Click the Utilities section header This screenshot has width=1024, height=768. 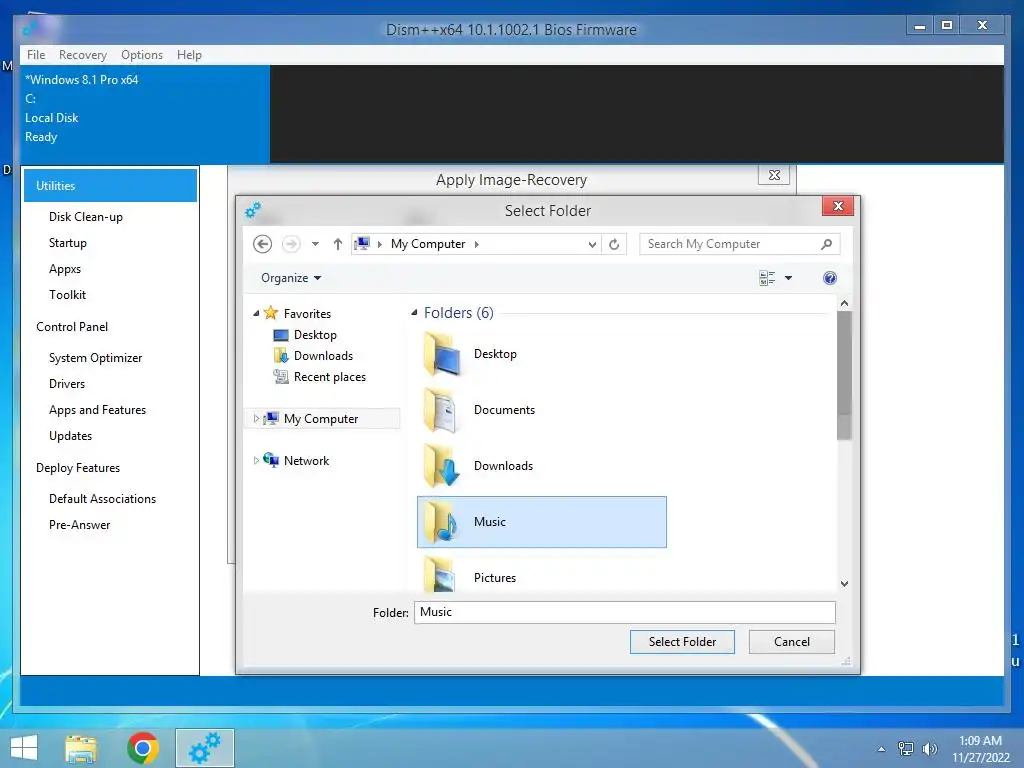tap(110, 185)
